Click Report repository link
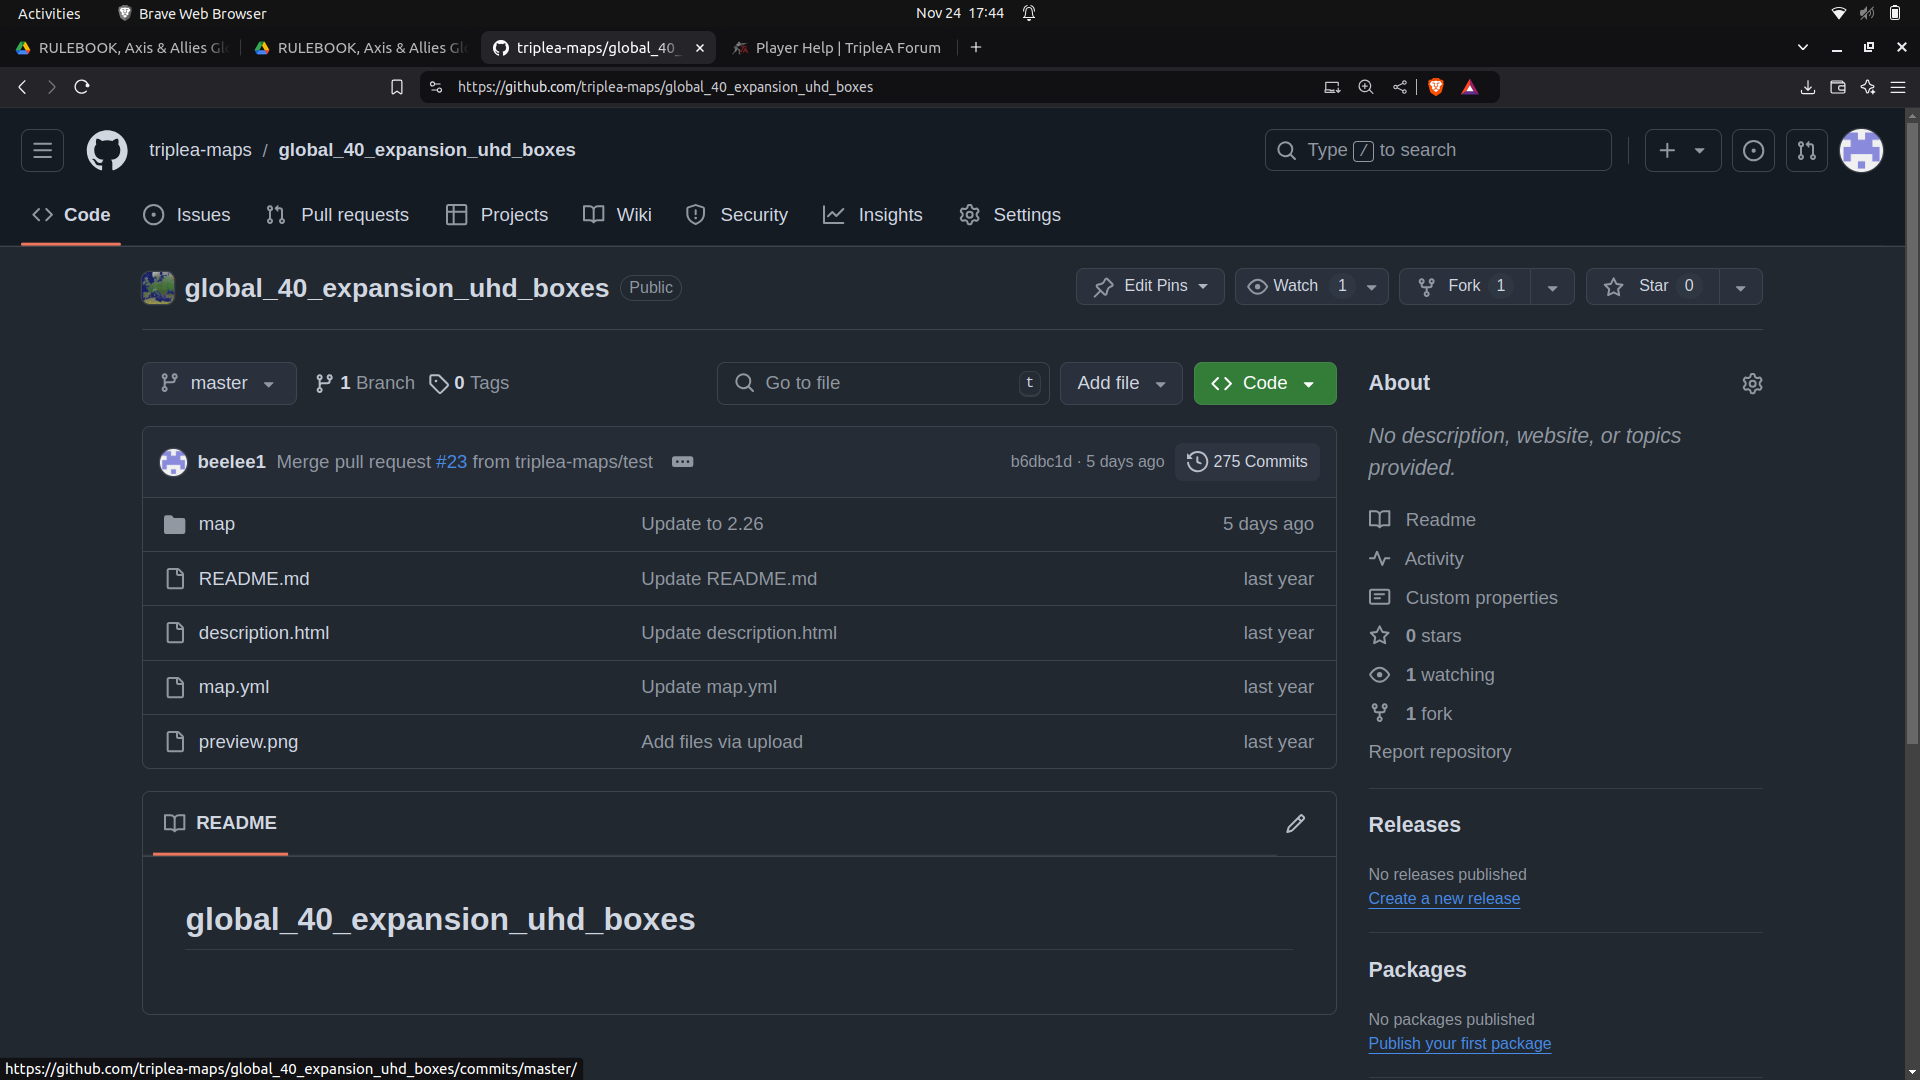 [x=1439, y=752]
